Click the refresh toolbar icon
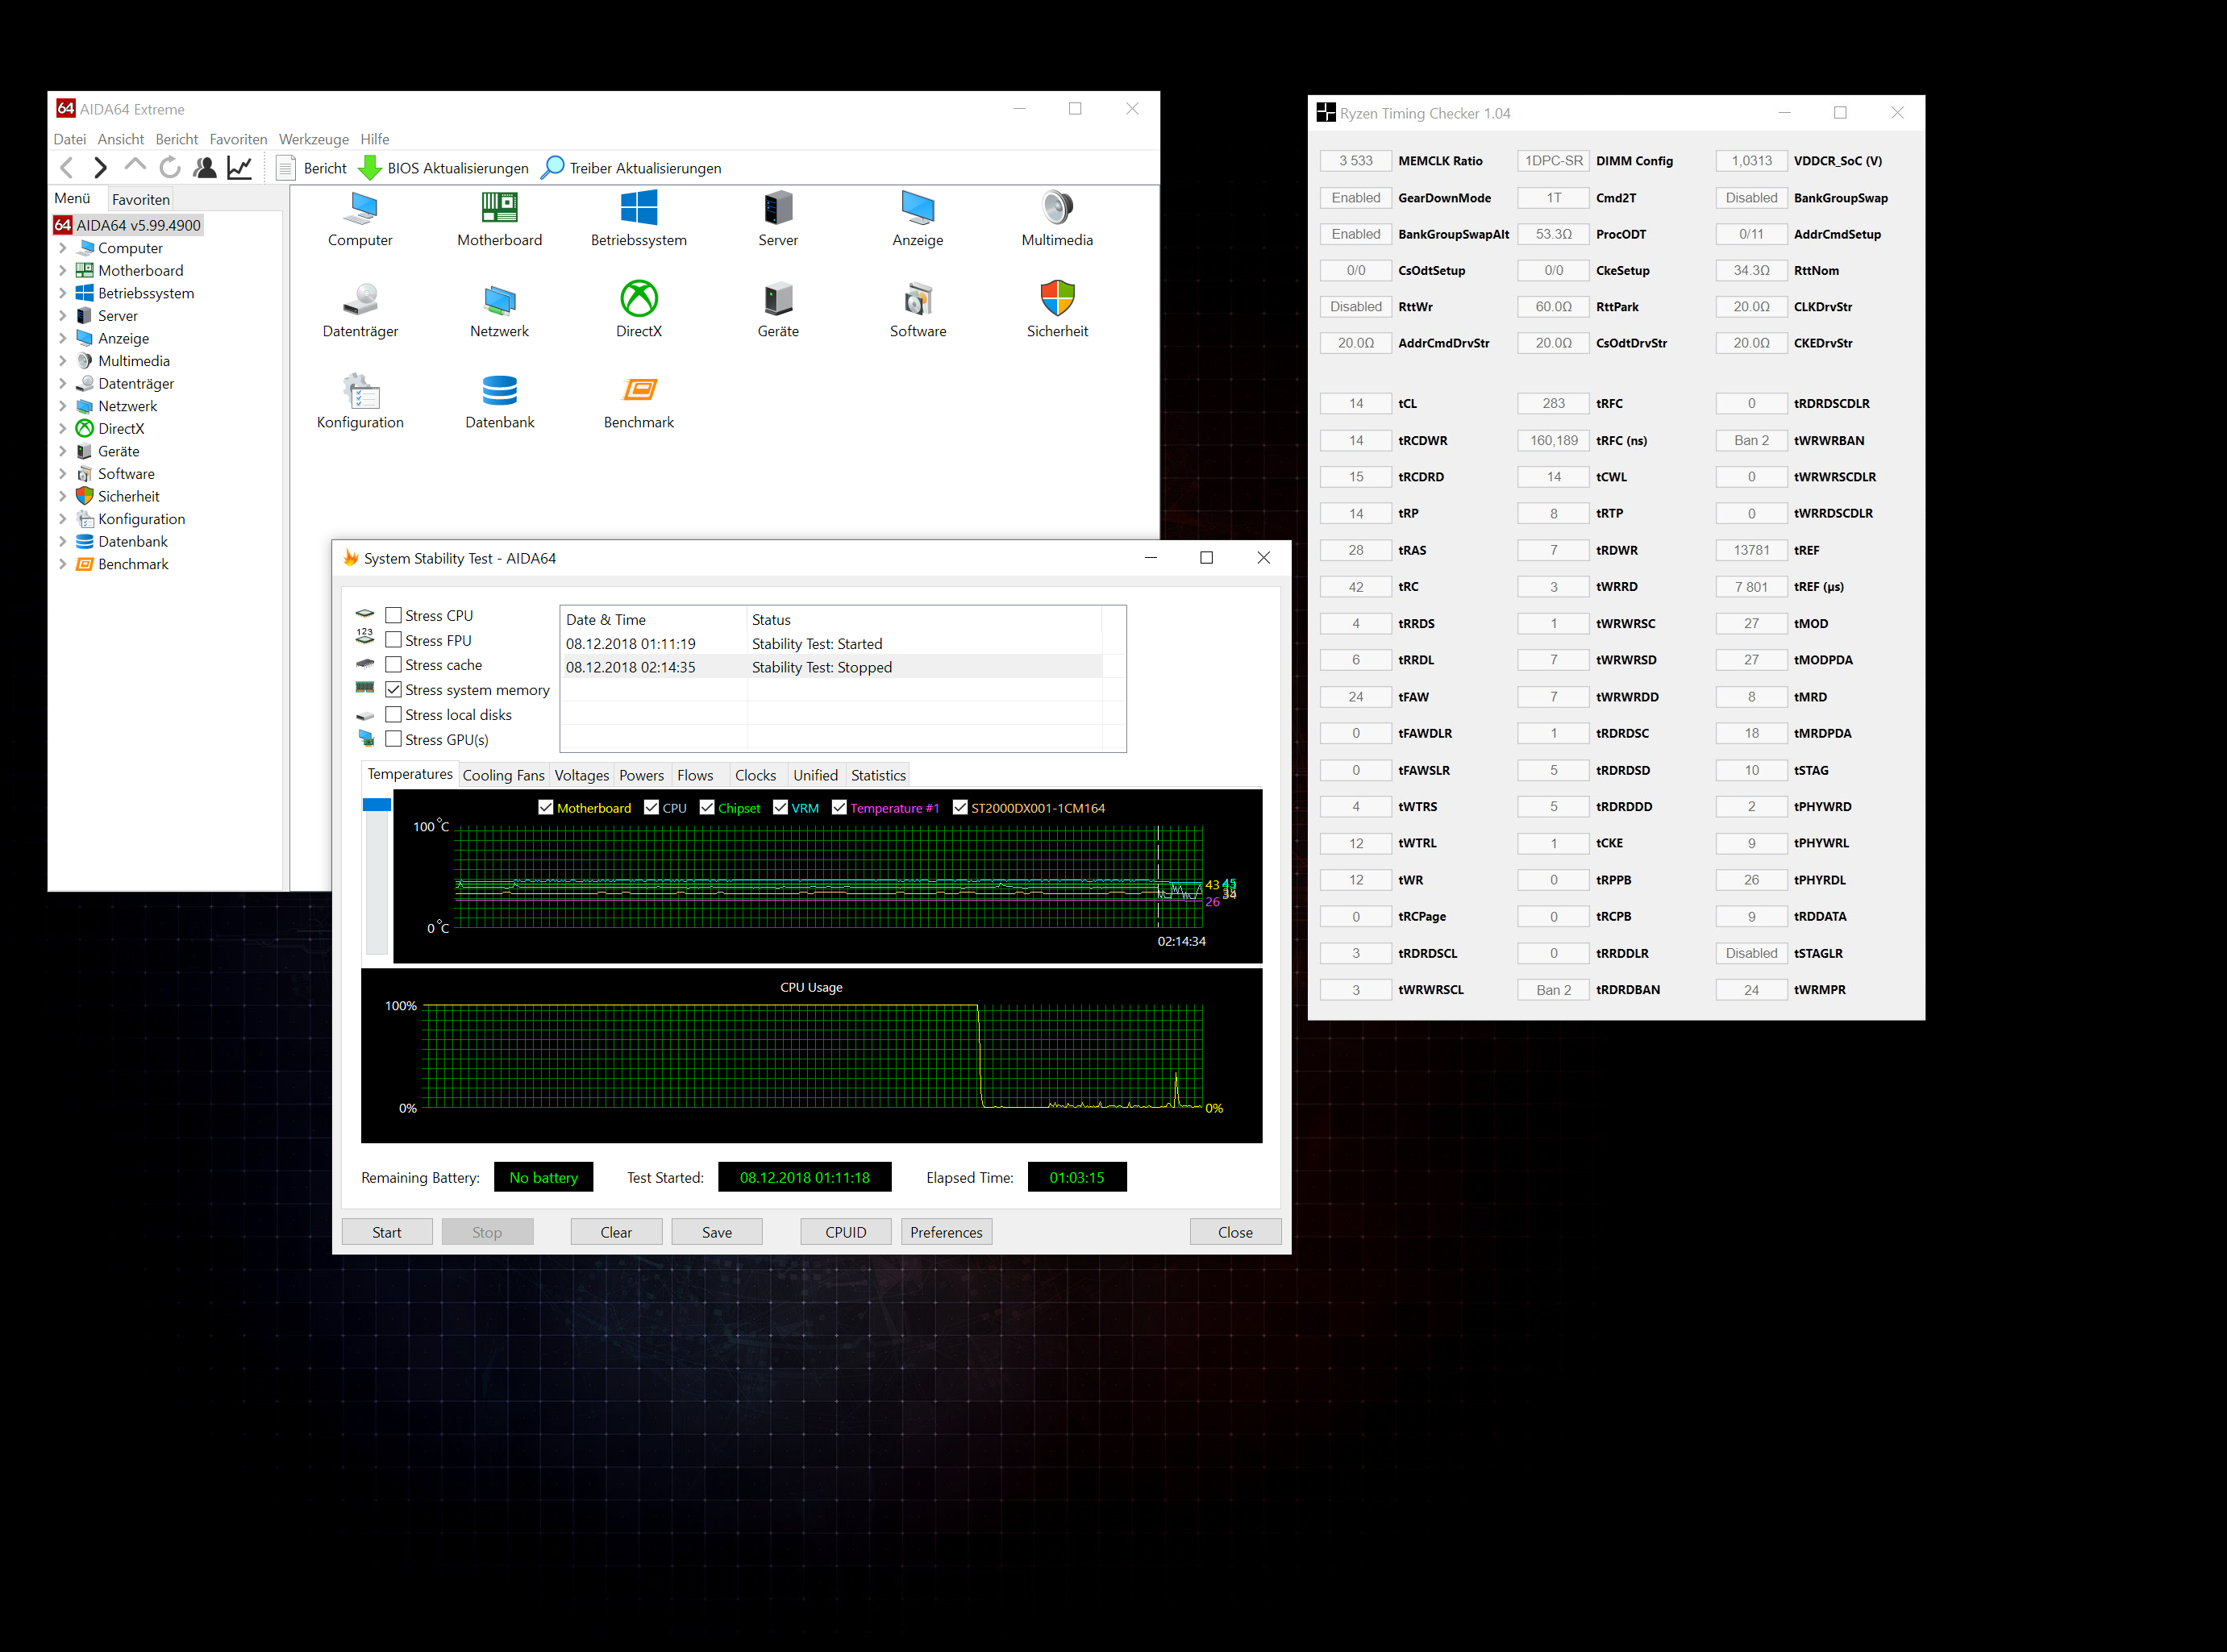Viewport: 2227px width, 1652px height. 170,168
